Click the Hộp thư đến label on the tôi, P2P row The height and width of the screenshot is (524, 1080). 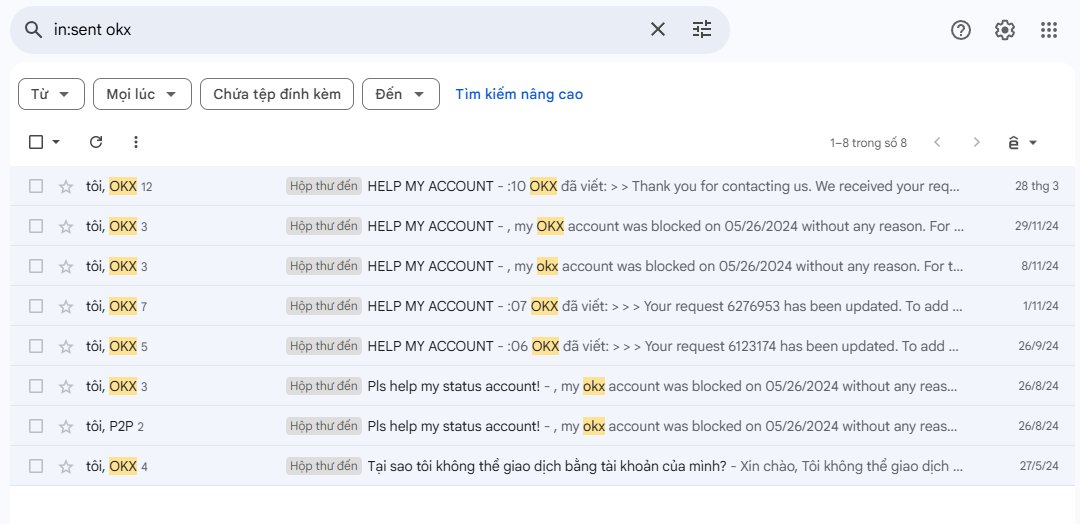point(324,426)
